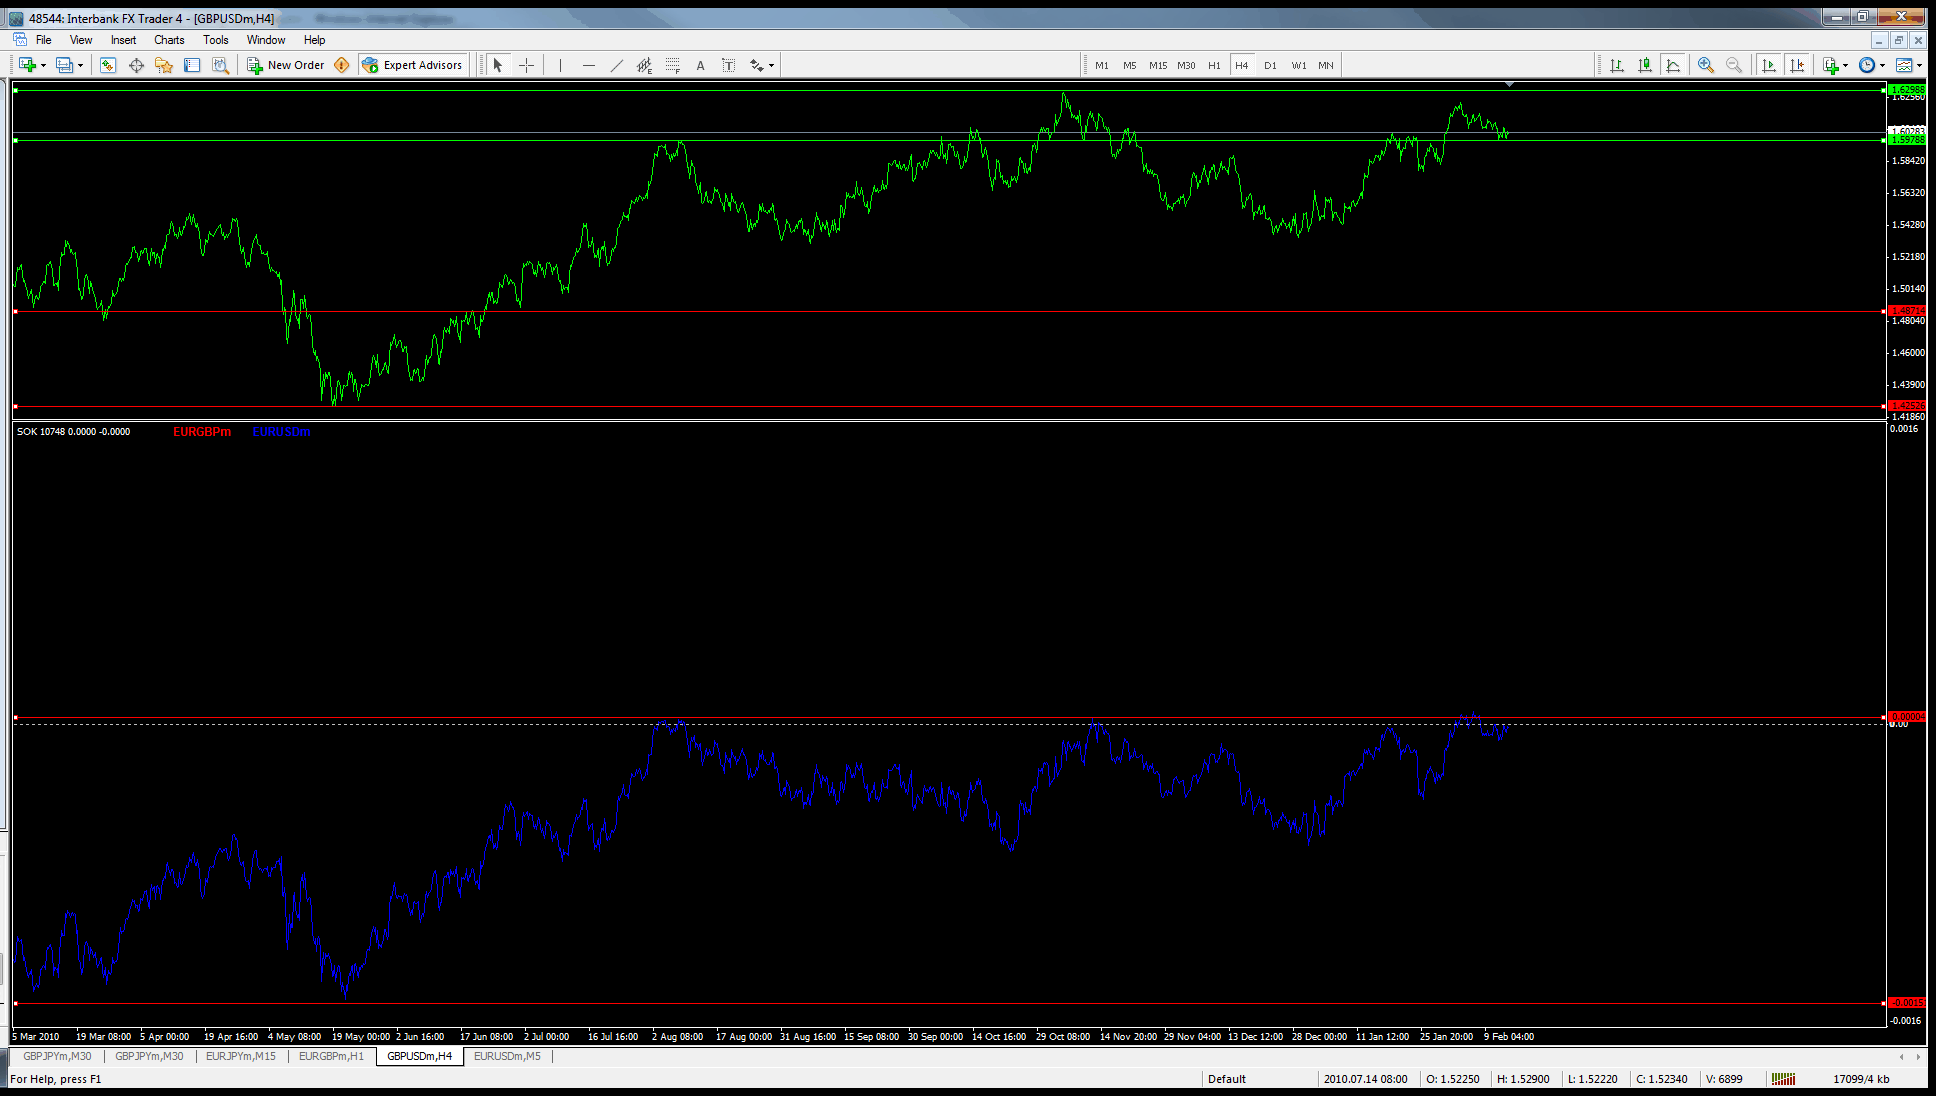Screen dimensions: 1936x1096
Task: Expand the templates dropdown arrow
Action: tap(1919, 66)
